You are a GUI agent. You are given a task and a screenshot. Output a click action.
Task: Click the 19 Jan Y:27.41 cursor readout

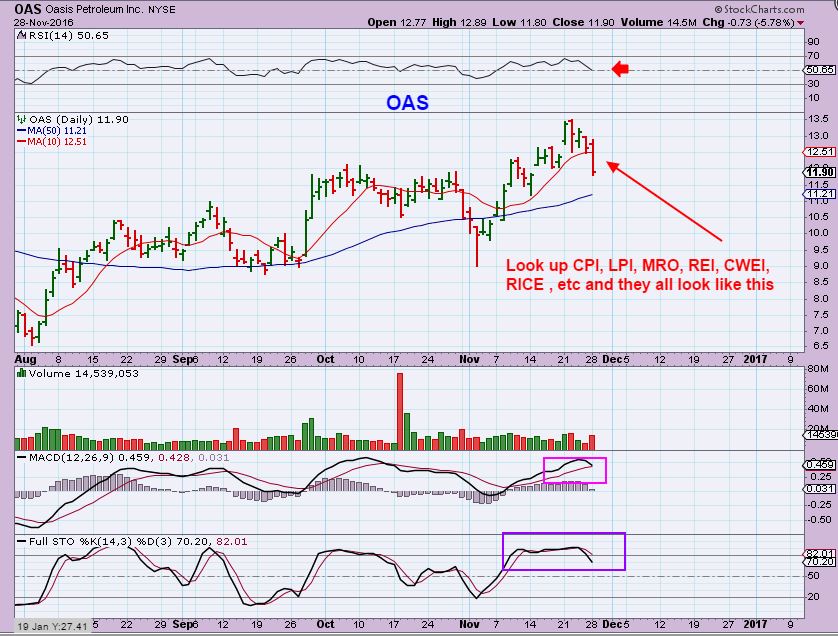pos(52,626)
